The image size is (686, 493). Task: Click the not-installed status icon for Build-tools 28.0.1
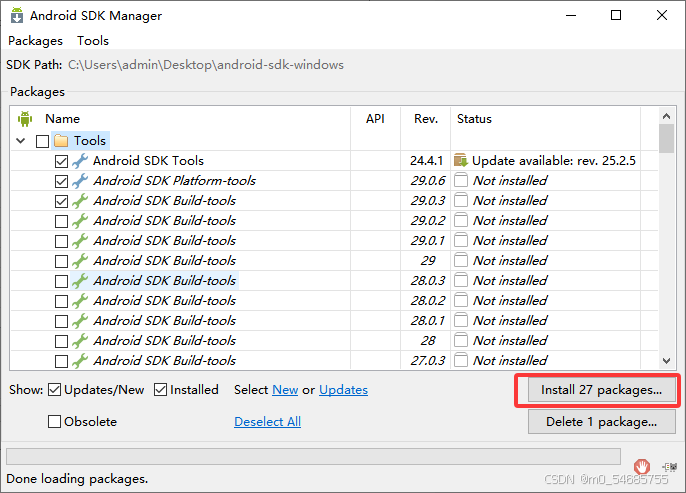[x=461, y=321]
